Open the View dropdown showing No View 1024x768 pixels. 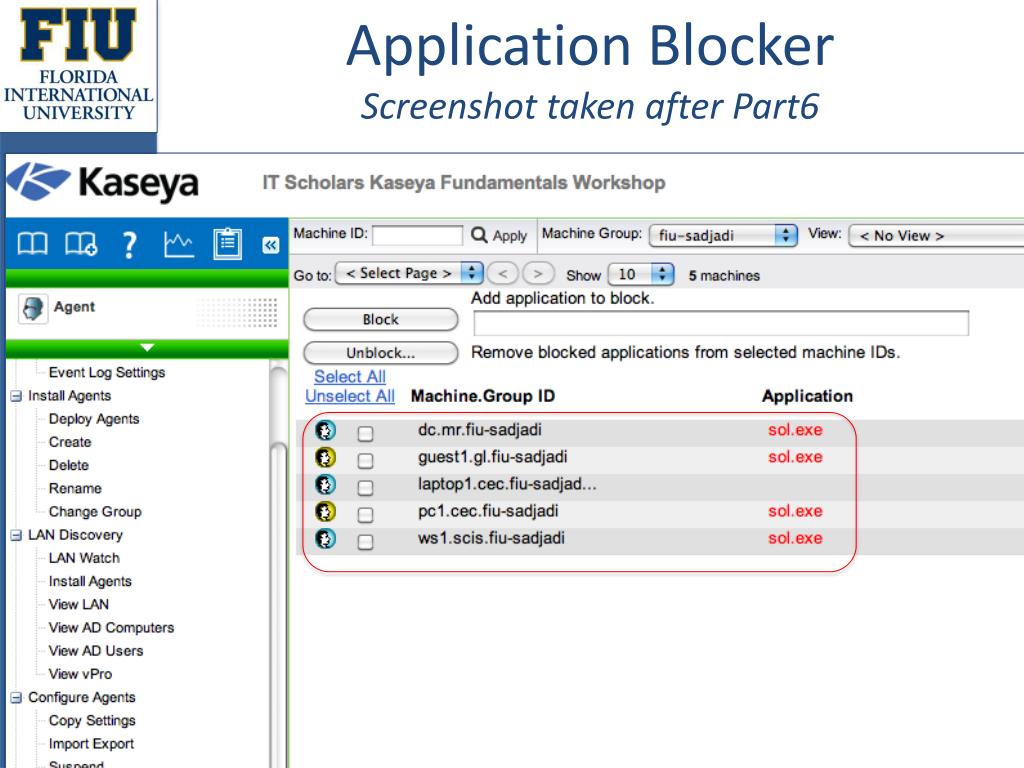[936, 236]
